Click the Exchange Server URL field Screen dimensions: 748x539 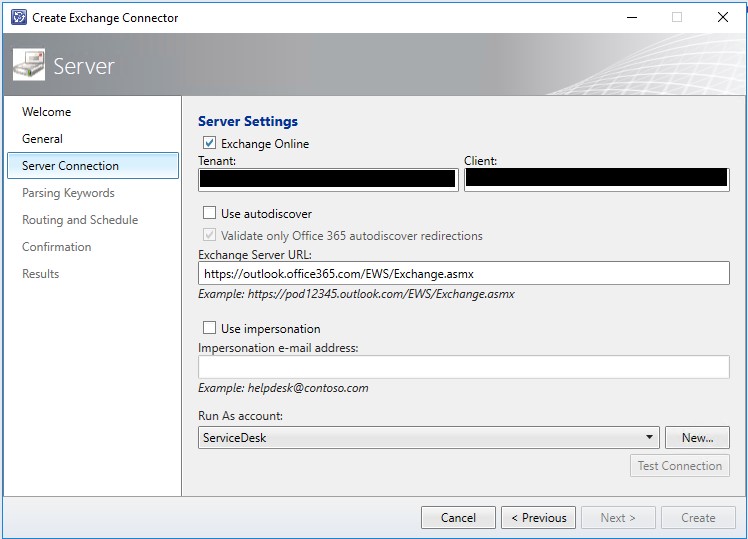point(464,273)
